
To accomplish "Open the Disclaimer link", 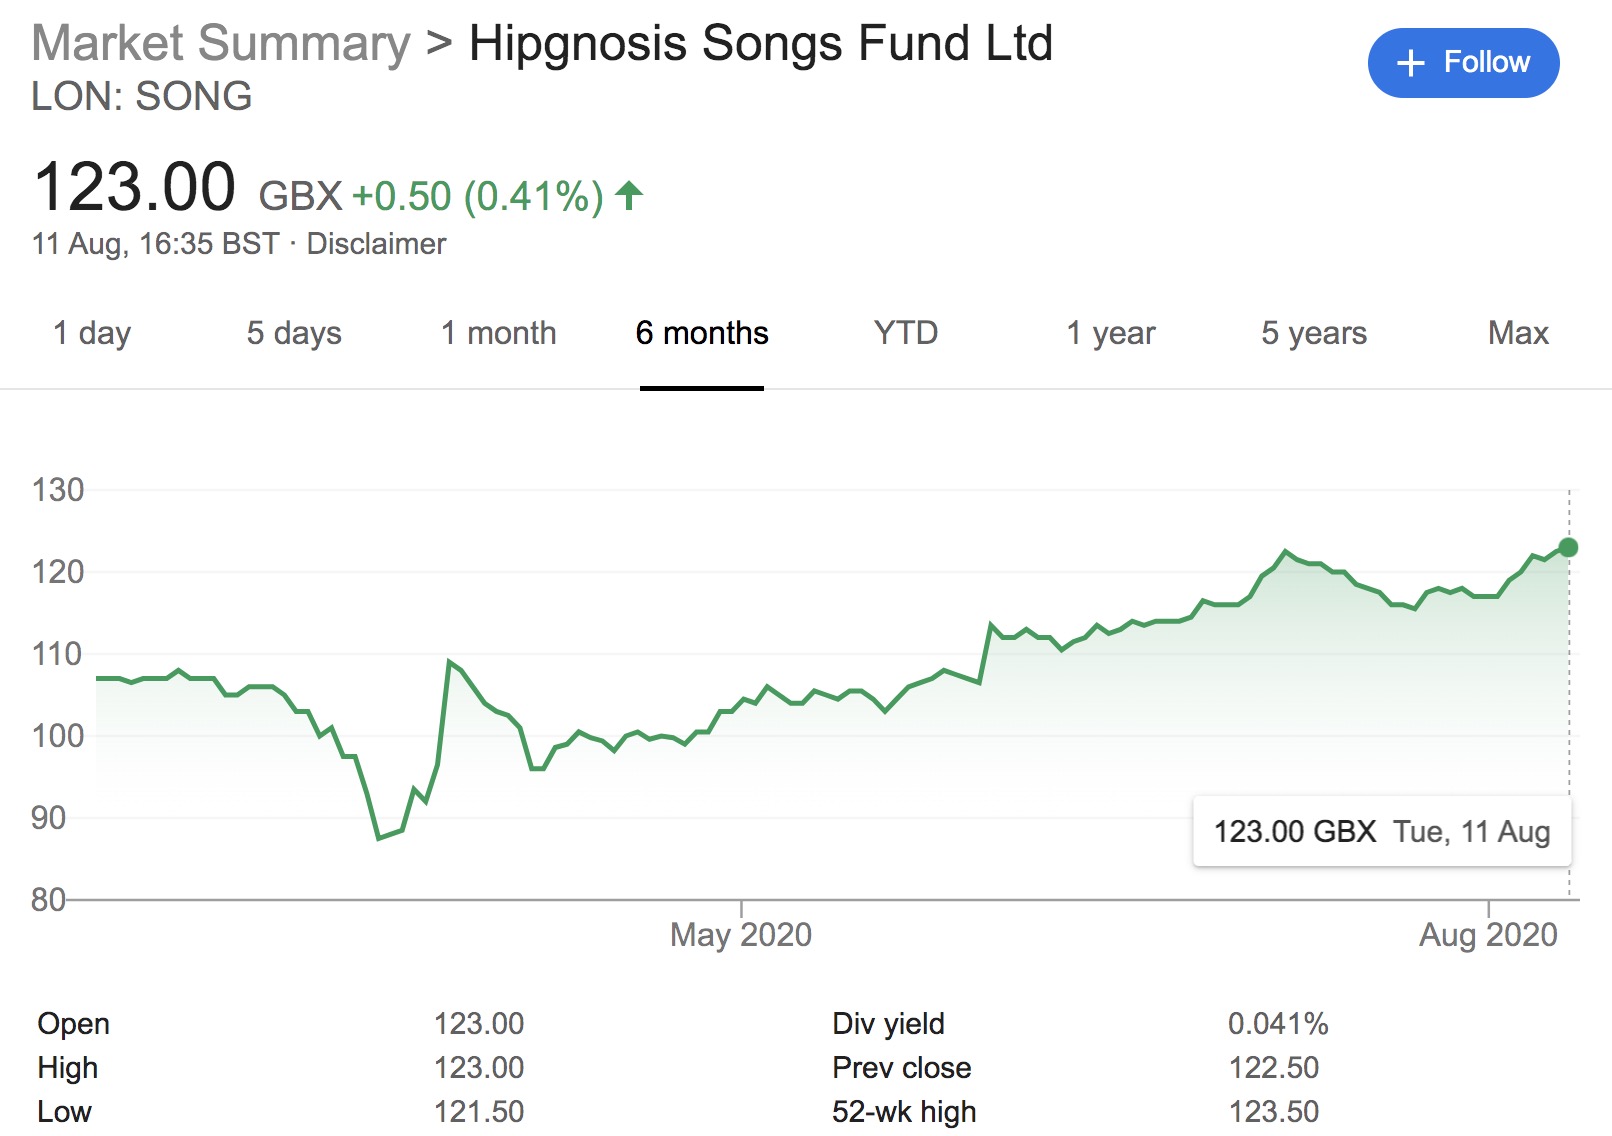I will pos(376,244).
